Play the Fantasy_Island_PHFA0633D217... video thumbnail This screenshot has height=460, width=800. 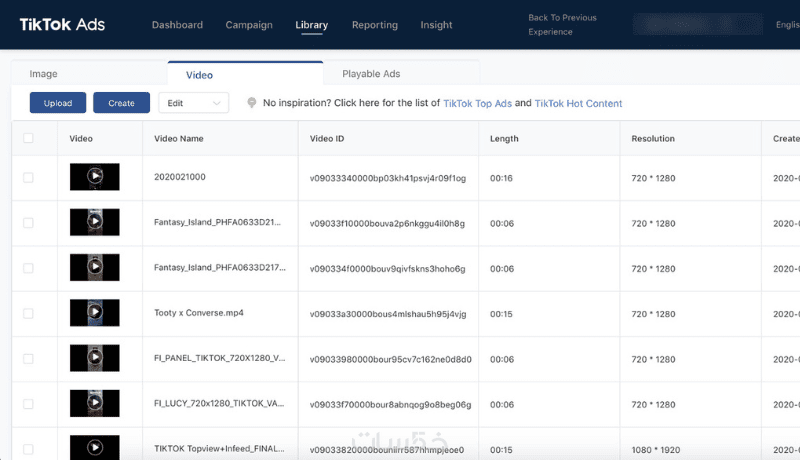[94, 267]
